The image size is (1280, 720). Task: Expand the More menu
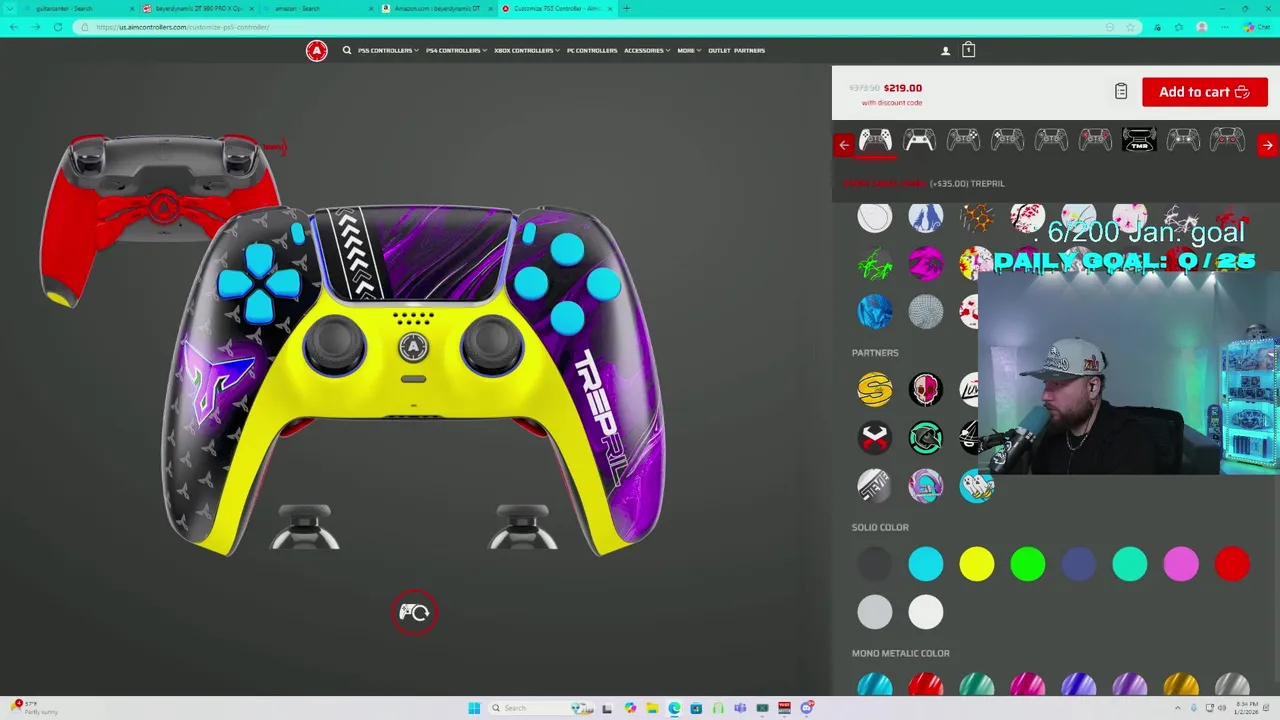coord(688,50)
